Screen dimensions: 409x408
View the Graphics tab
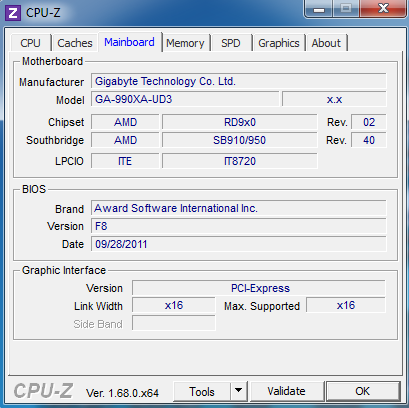[279, 43]
